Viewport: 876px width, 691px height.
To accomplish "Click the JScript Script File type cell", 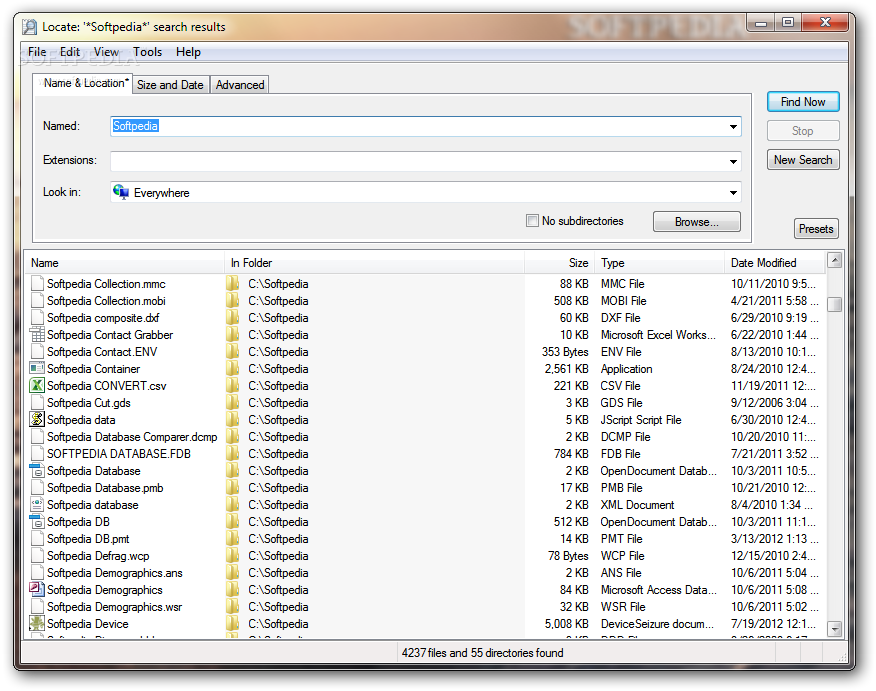I will [x=641, y=420].
